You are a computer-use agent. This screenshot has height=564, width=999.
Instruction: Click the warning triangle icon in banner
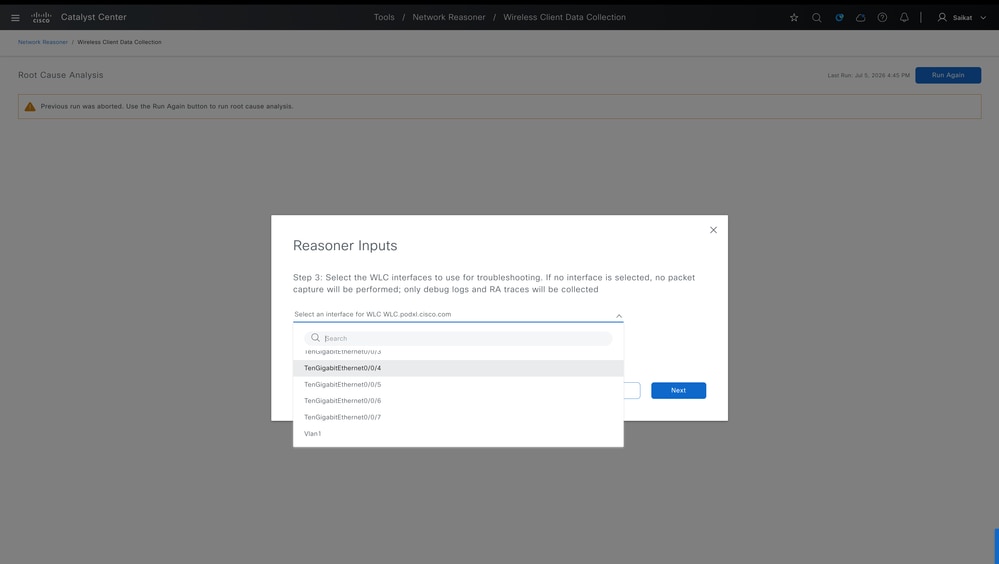(30, 106)
